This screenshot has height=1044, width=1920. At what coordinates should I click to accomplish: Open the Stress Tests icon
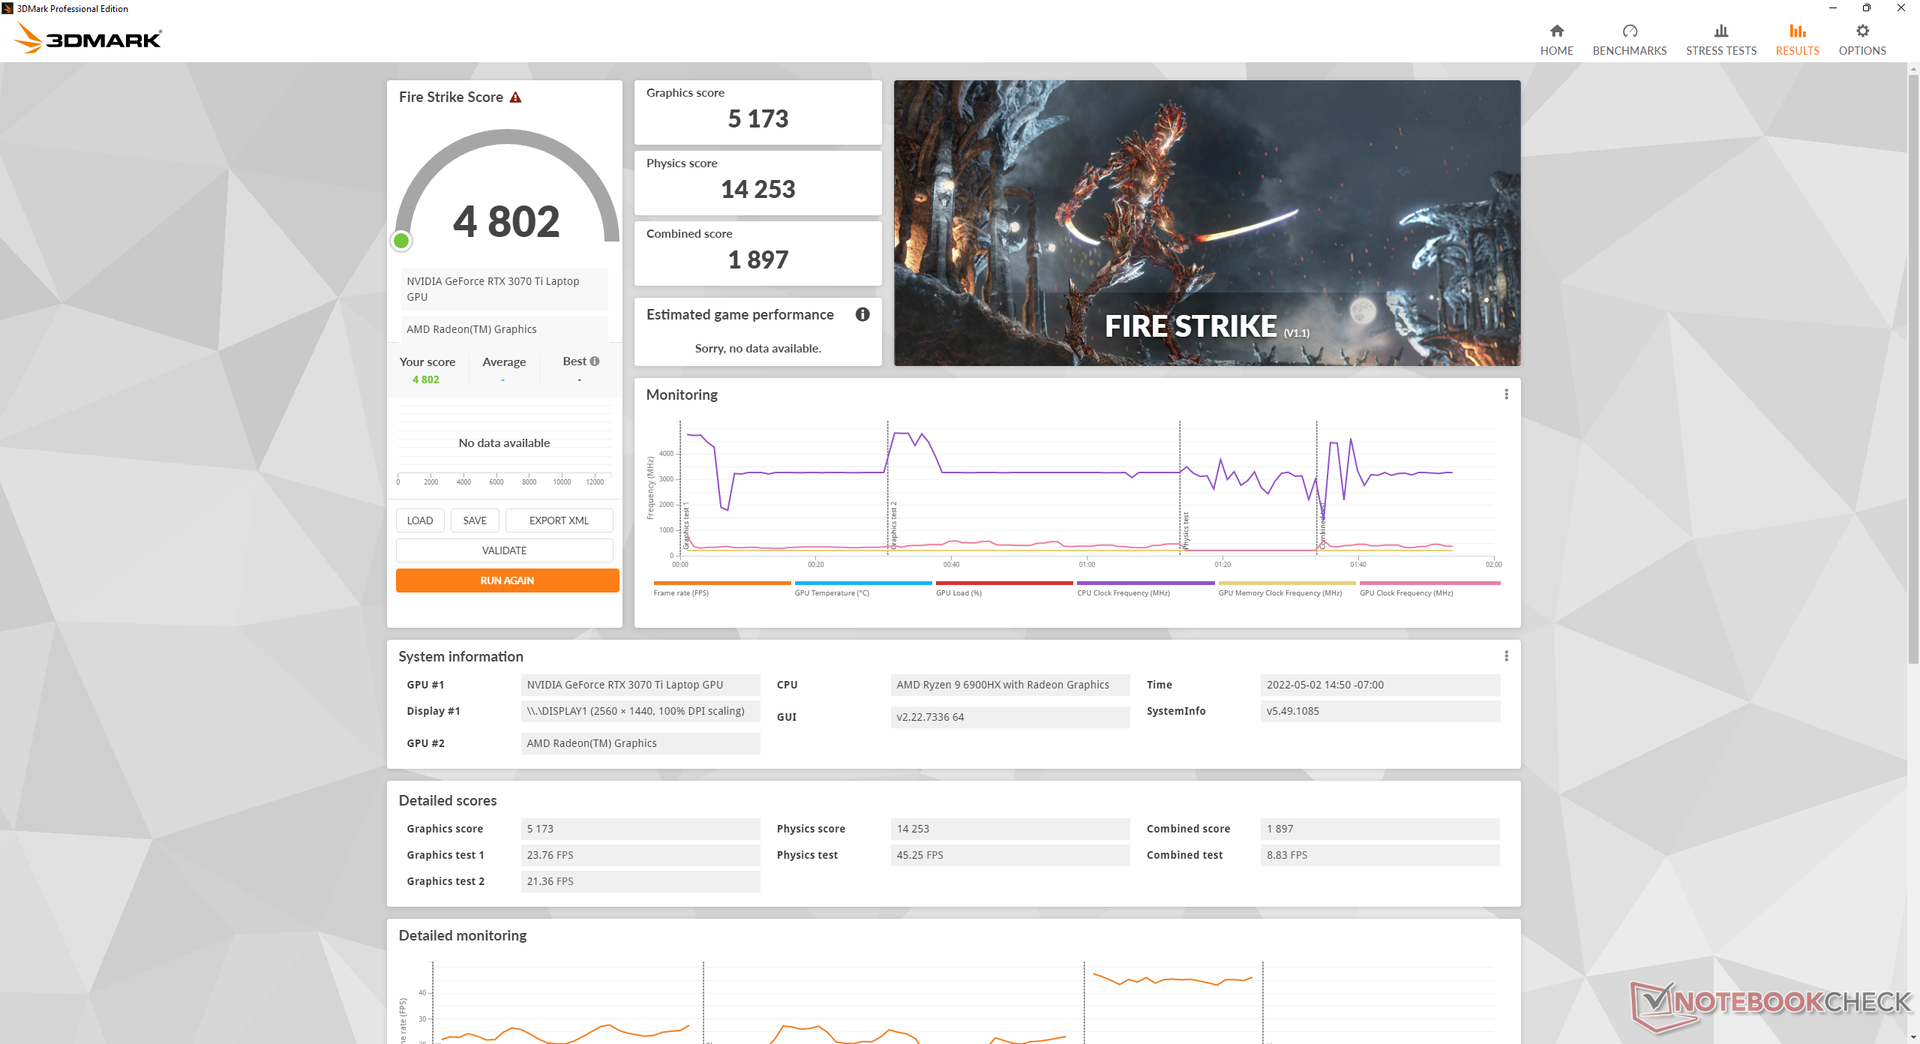pos(1721,31)
